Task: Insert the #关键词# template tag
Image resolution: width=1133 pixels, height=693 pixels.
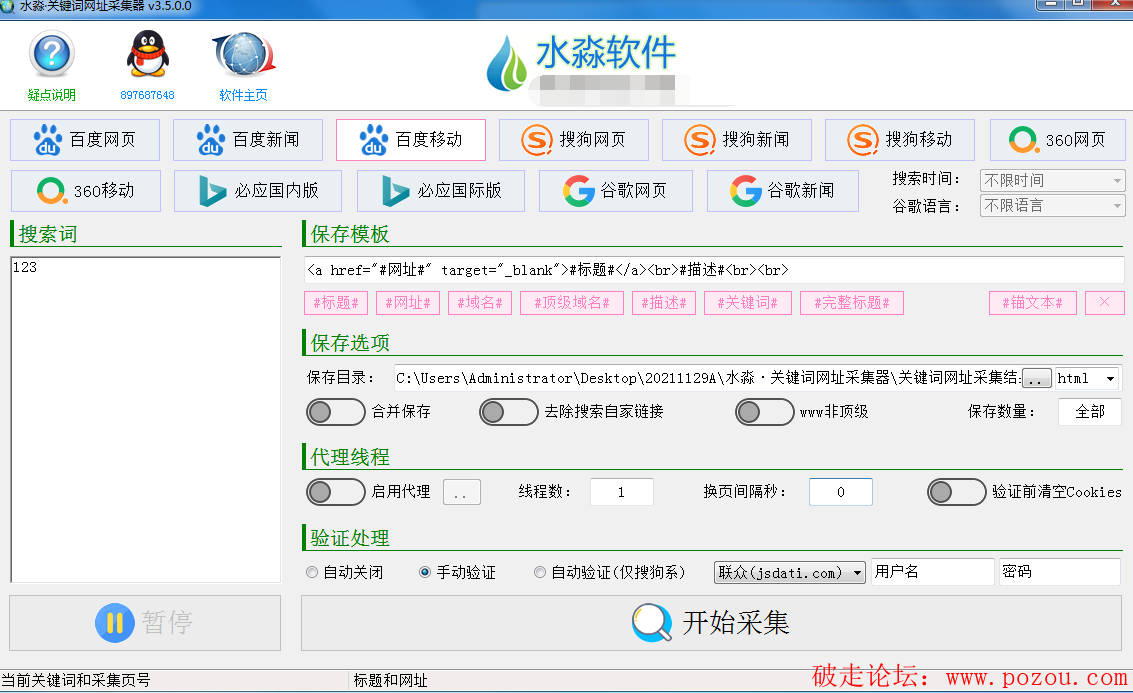Action: (x=748, y=303)
